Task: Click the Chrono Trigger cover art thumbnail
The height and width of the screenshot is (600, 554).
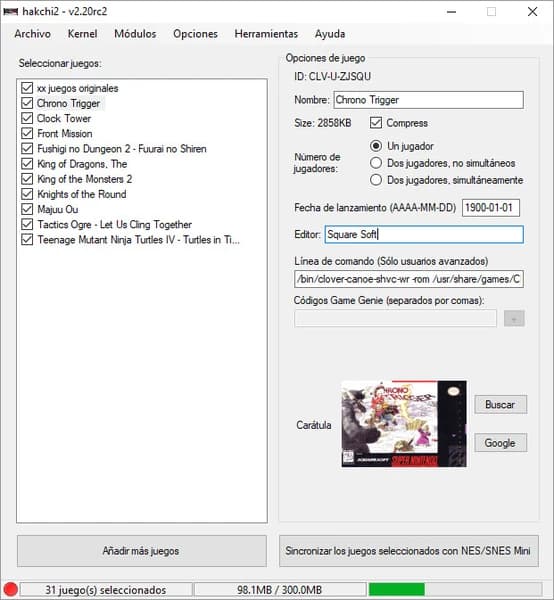Action: [x=404, y=424]
